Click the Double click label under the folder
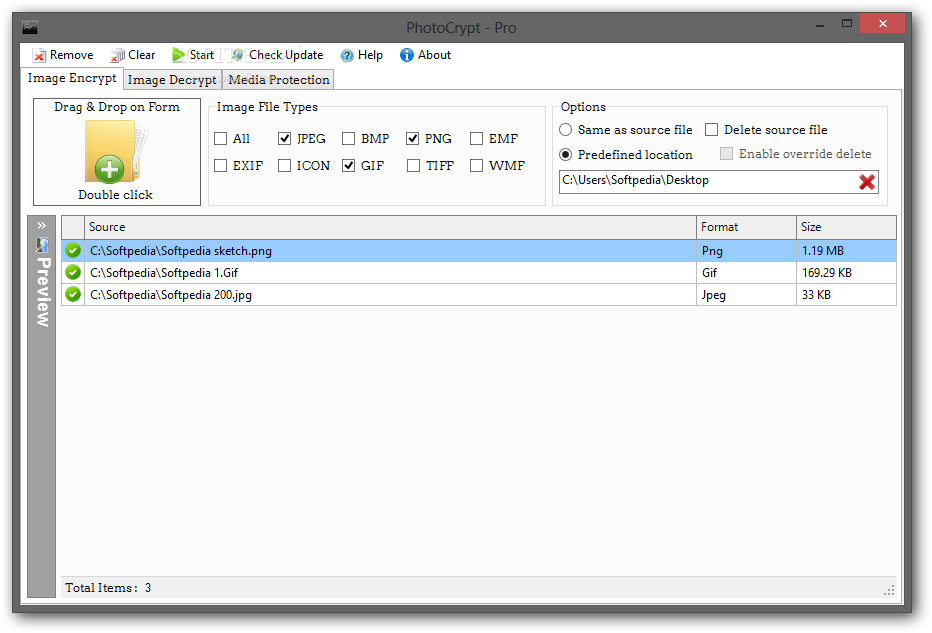932x633 pixels. tap(115, 195)
